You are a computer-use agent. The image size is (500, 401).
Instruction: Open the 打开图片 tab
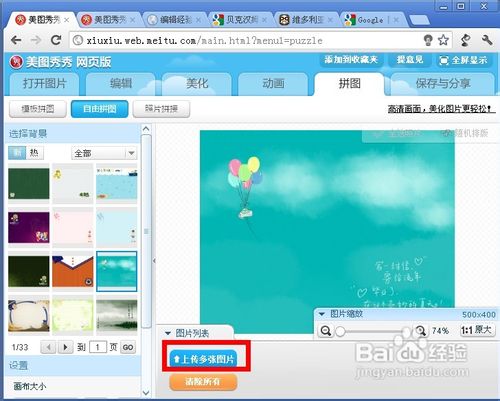click(x=45, y=84)
